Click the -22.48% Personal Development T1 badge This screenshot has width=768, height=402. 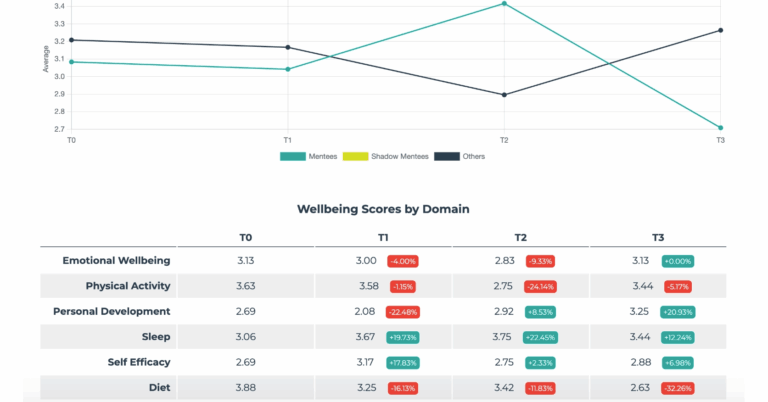pos(403,312)
